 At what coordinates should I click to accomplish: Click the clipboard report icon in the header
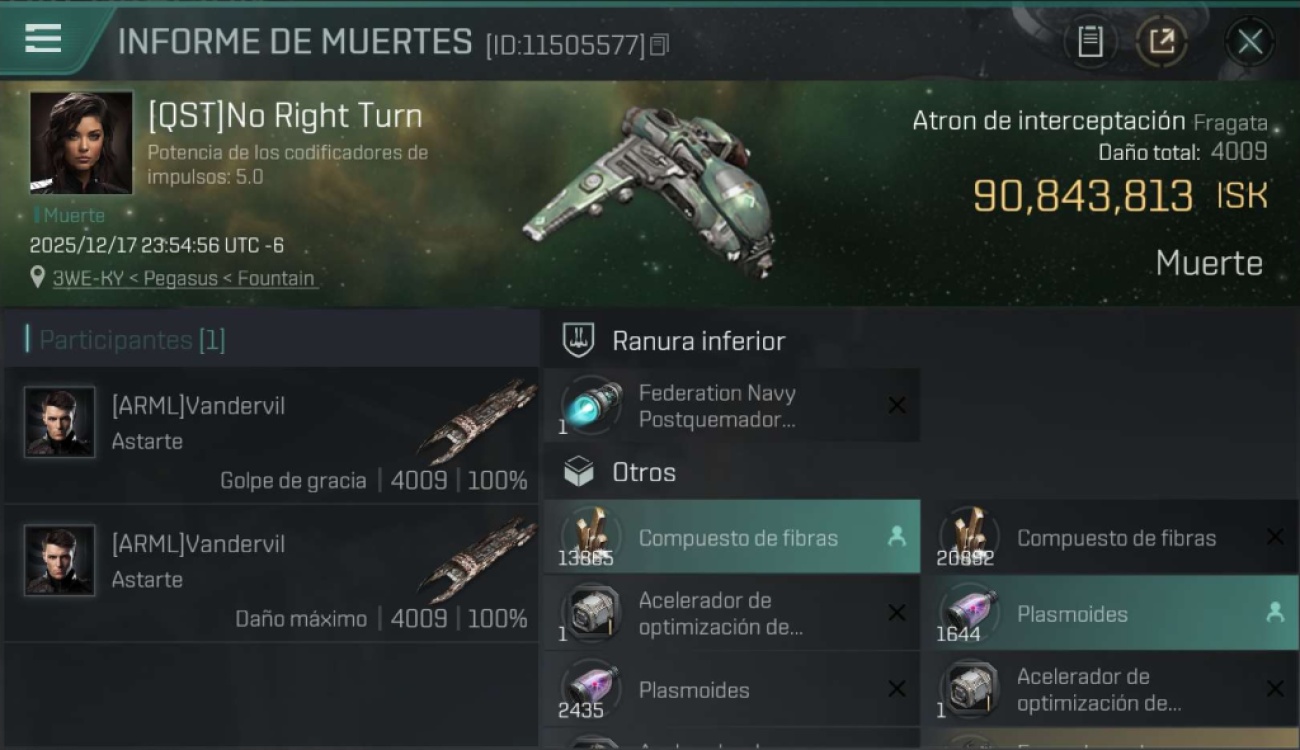[1090, 42]
